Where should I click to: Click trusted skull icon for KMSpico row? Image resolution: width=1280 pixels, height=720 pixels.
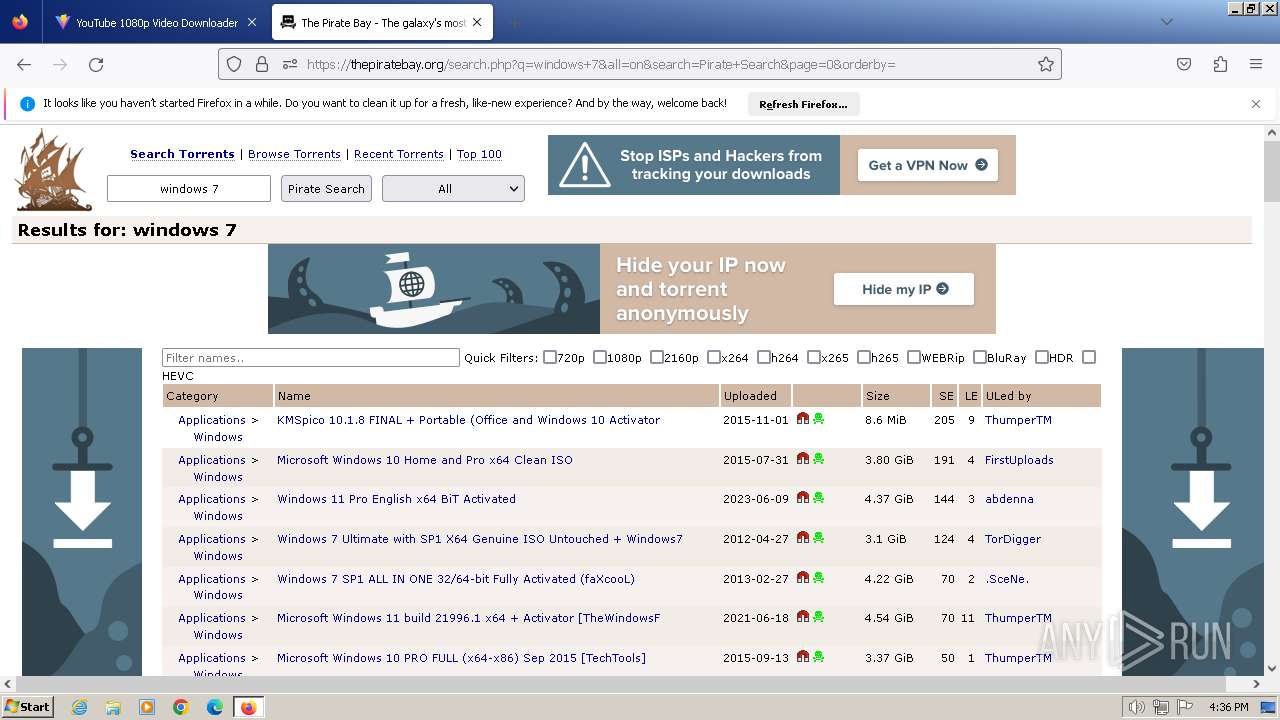[x=818, y=419]
